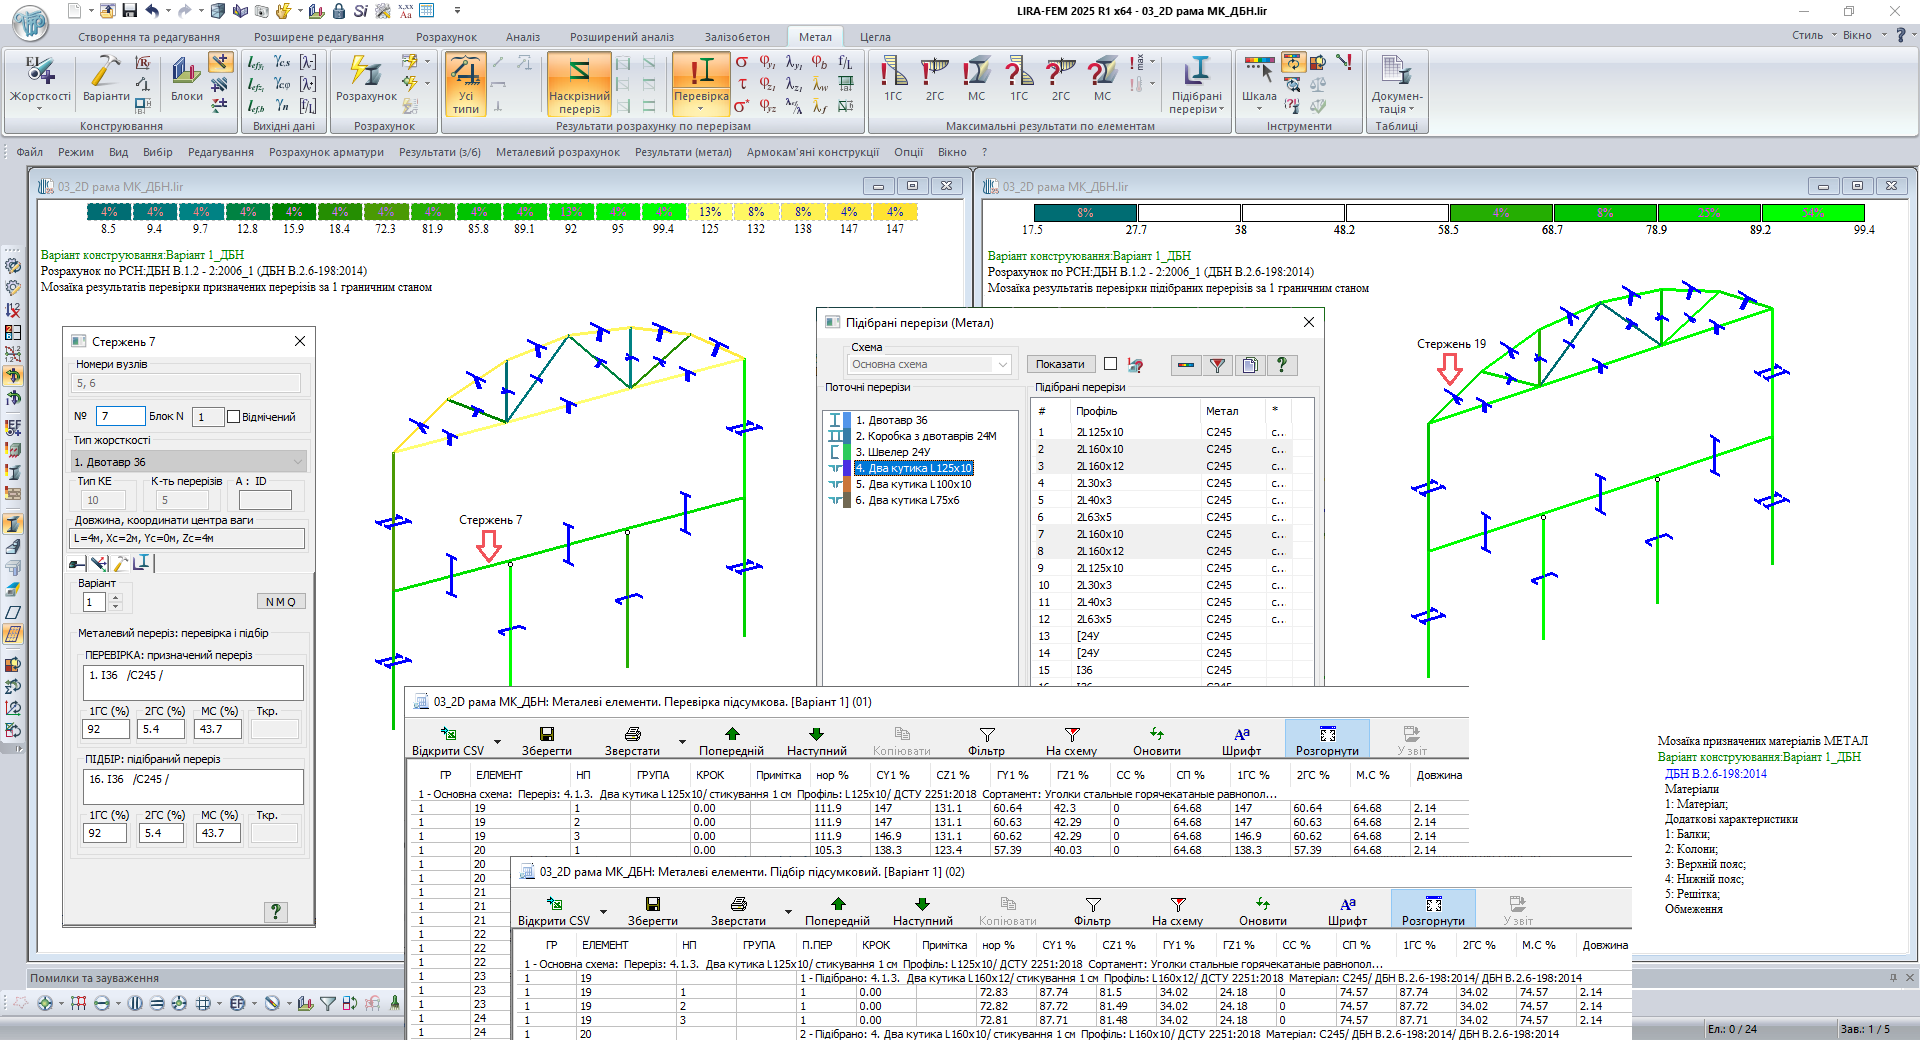Screen dimensions: 1920x1040
Task: Click Розгорнути toggle in Підбір підсумковий toolbar
Action: coord(1432,911)
